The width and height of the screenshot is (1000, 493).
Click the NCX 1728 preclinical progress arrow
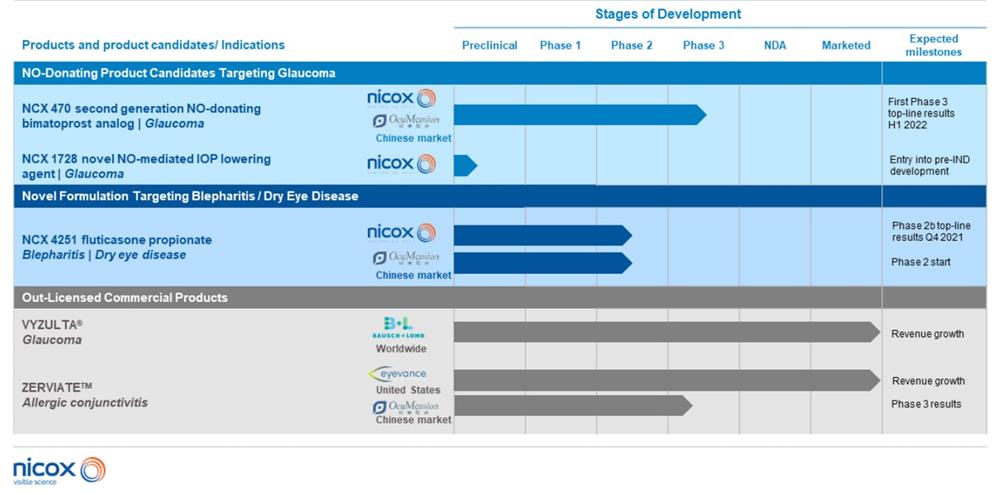pyautogui.click(x=465, y=165)
